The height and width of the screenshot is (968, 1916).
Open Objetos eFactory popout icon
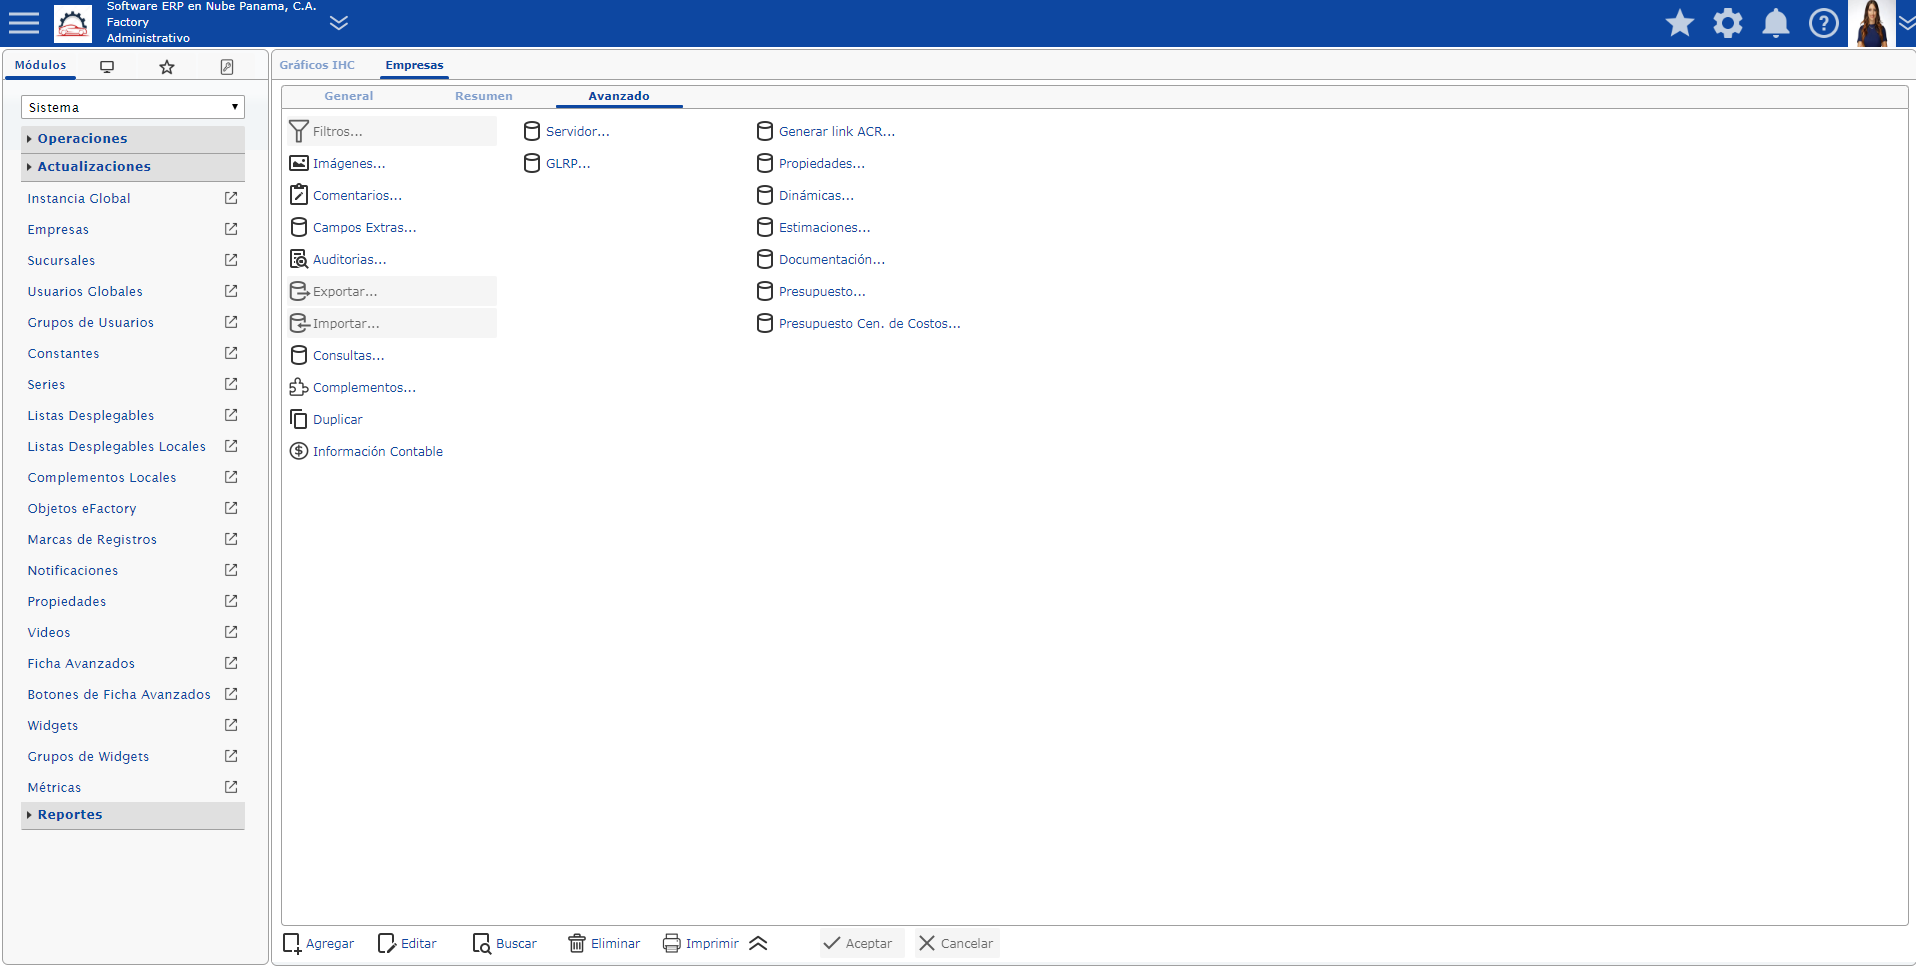click(231, 508)
